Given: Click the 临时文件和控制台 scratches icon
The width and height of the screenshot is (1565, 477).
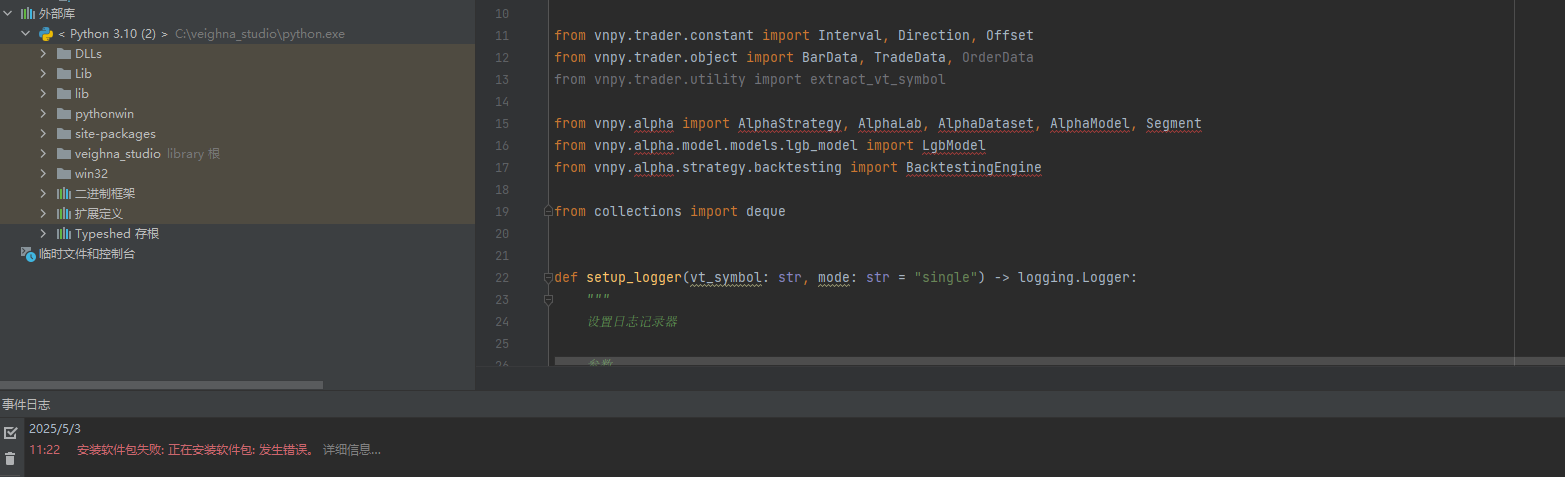Looking at the screenshot, I should pos(27,254).
